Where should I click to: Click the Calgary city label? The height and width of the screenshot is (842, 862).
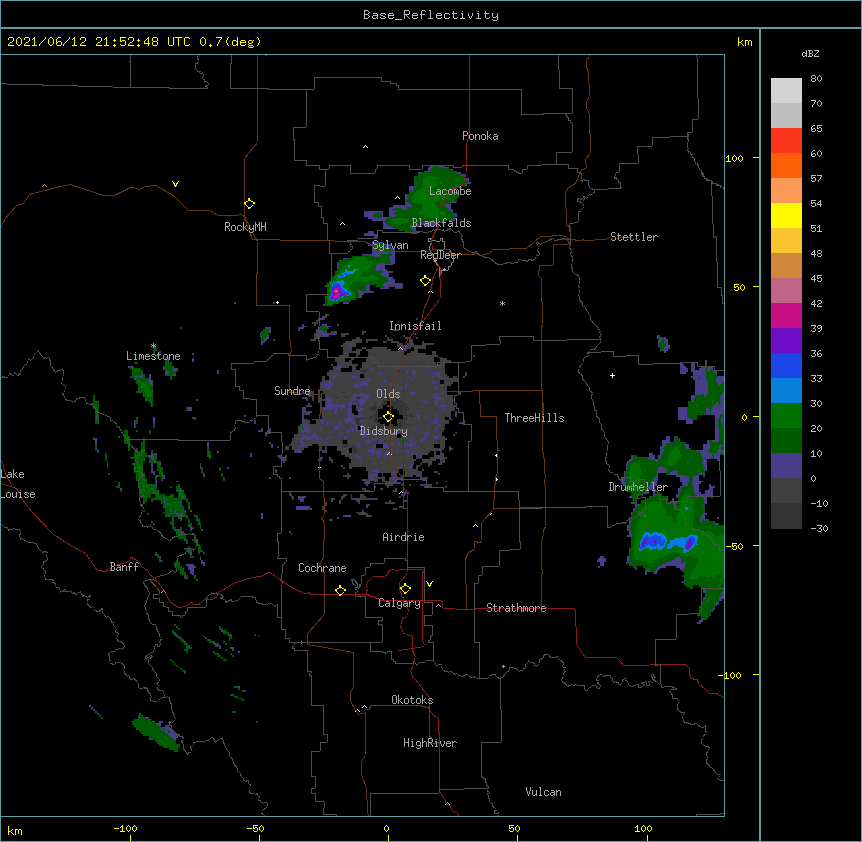point(399,603)
